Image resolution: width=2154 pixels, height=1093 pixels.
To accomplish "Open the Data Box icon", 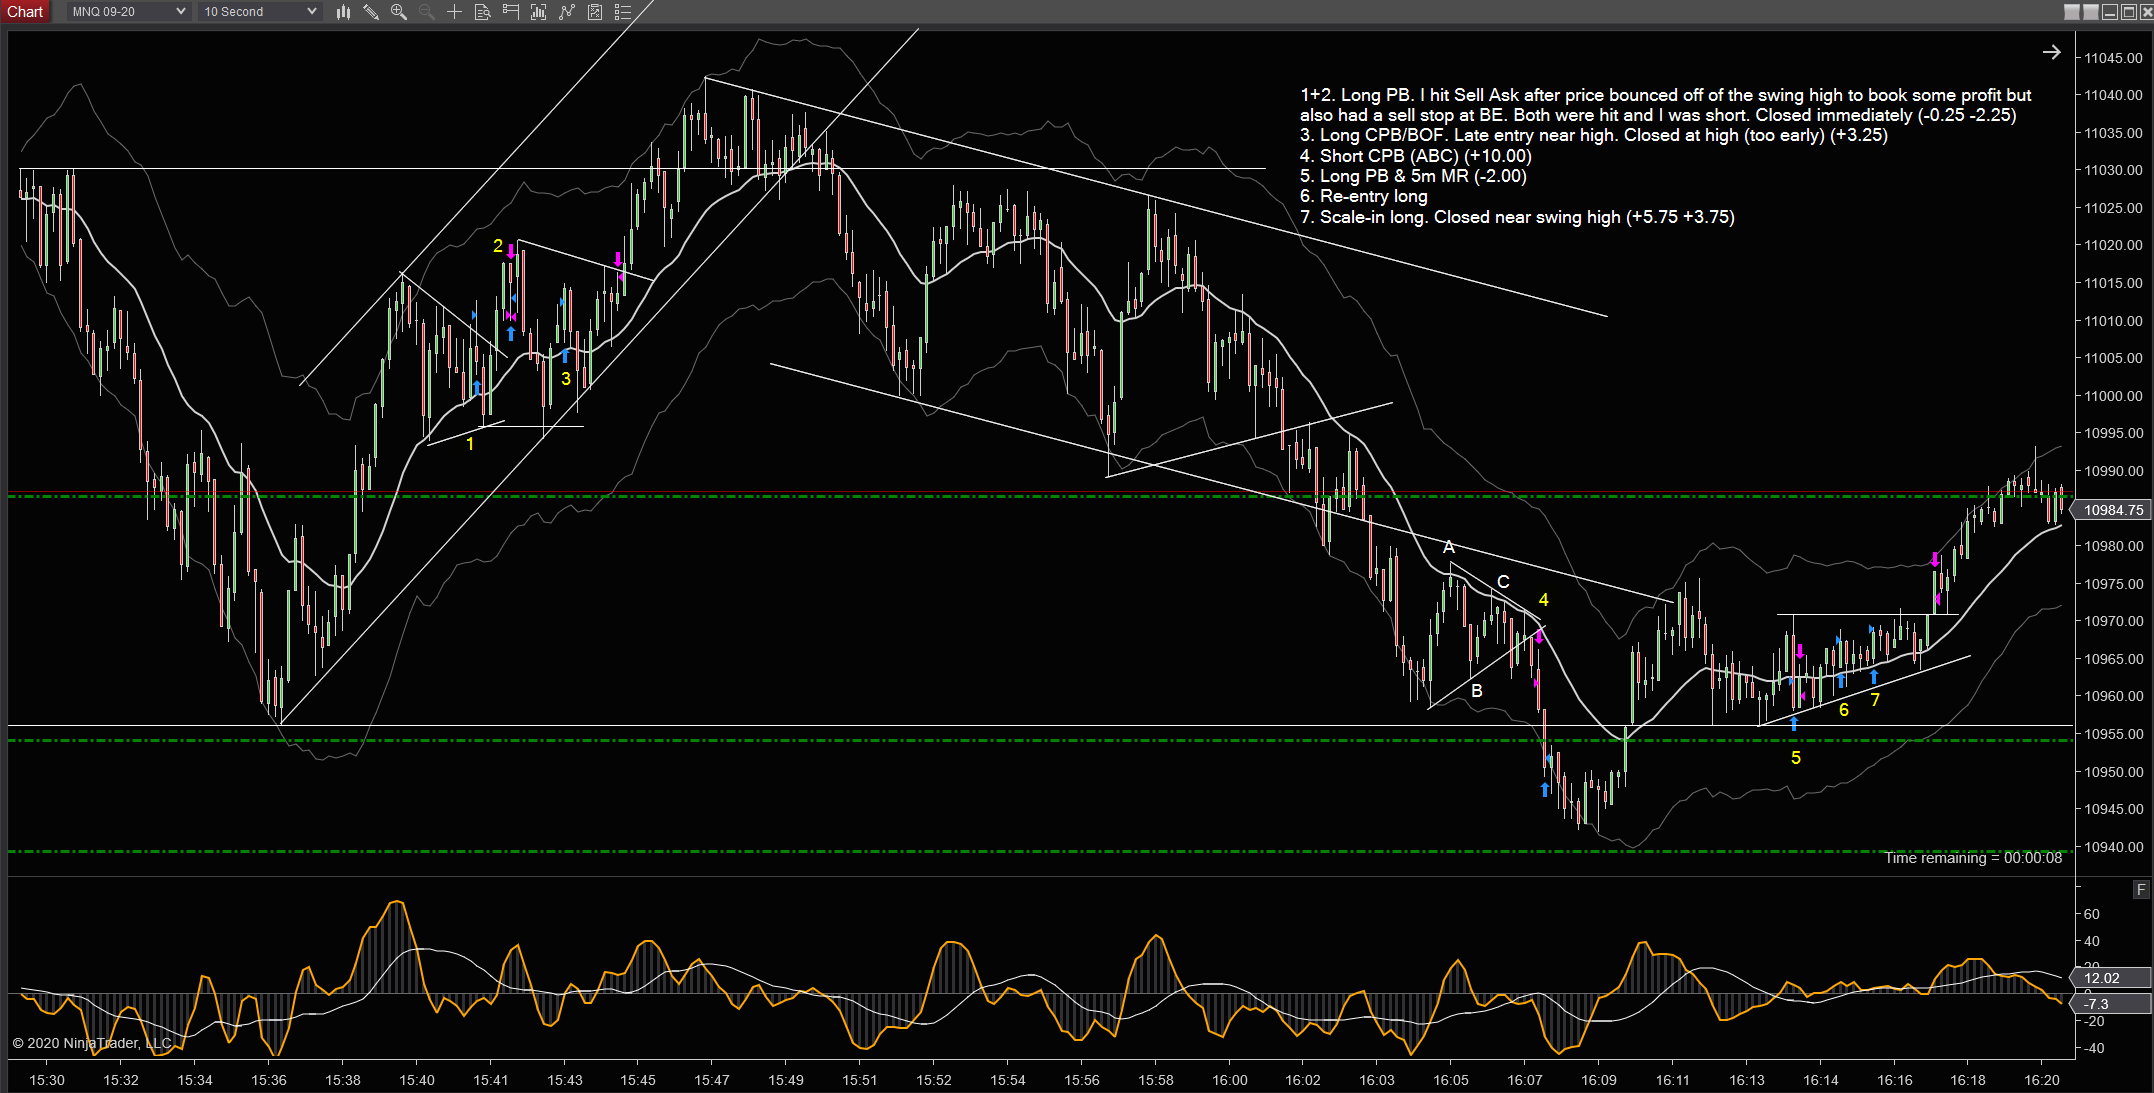I will click(x=483, y=12).
